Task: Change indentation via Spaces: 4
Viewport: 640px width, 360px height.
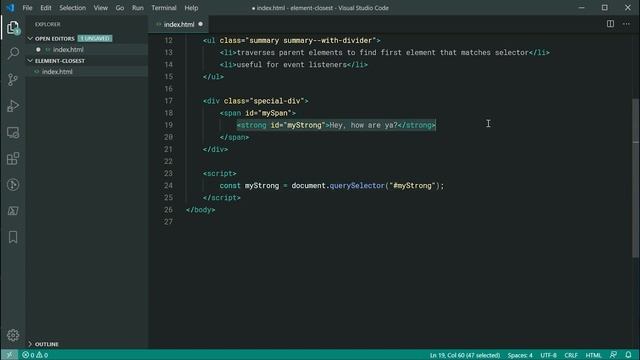Action: click(x=520, y=355)
